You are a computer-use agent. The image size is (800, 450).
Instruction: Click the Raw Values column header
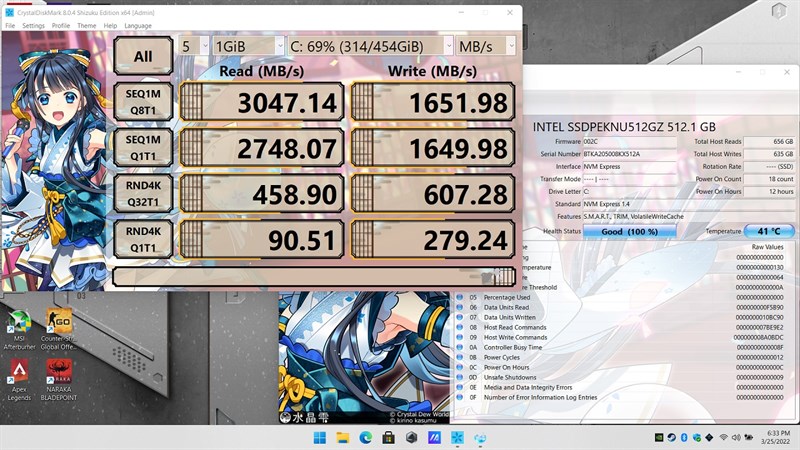click(767, 247)
